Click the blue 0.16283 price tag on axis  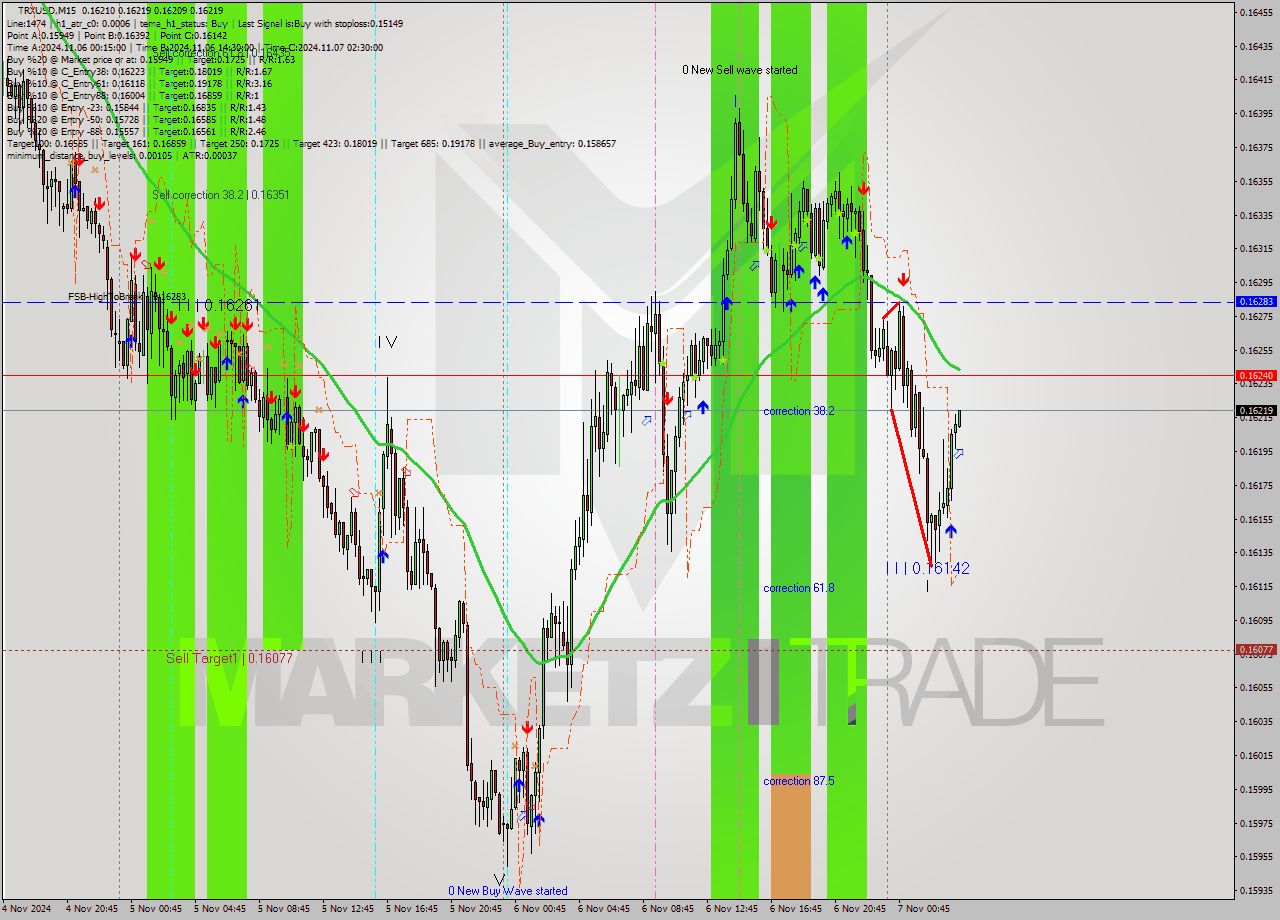coord(1256,301)
